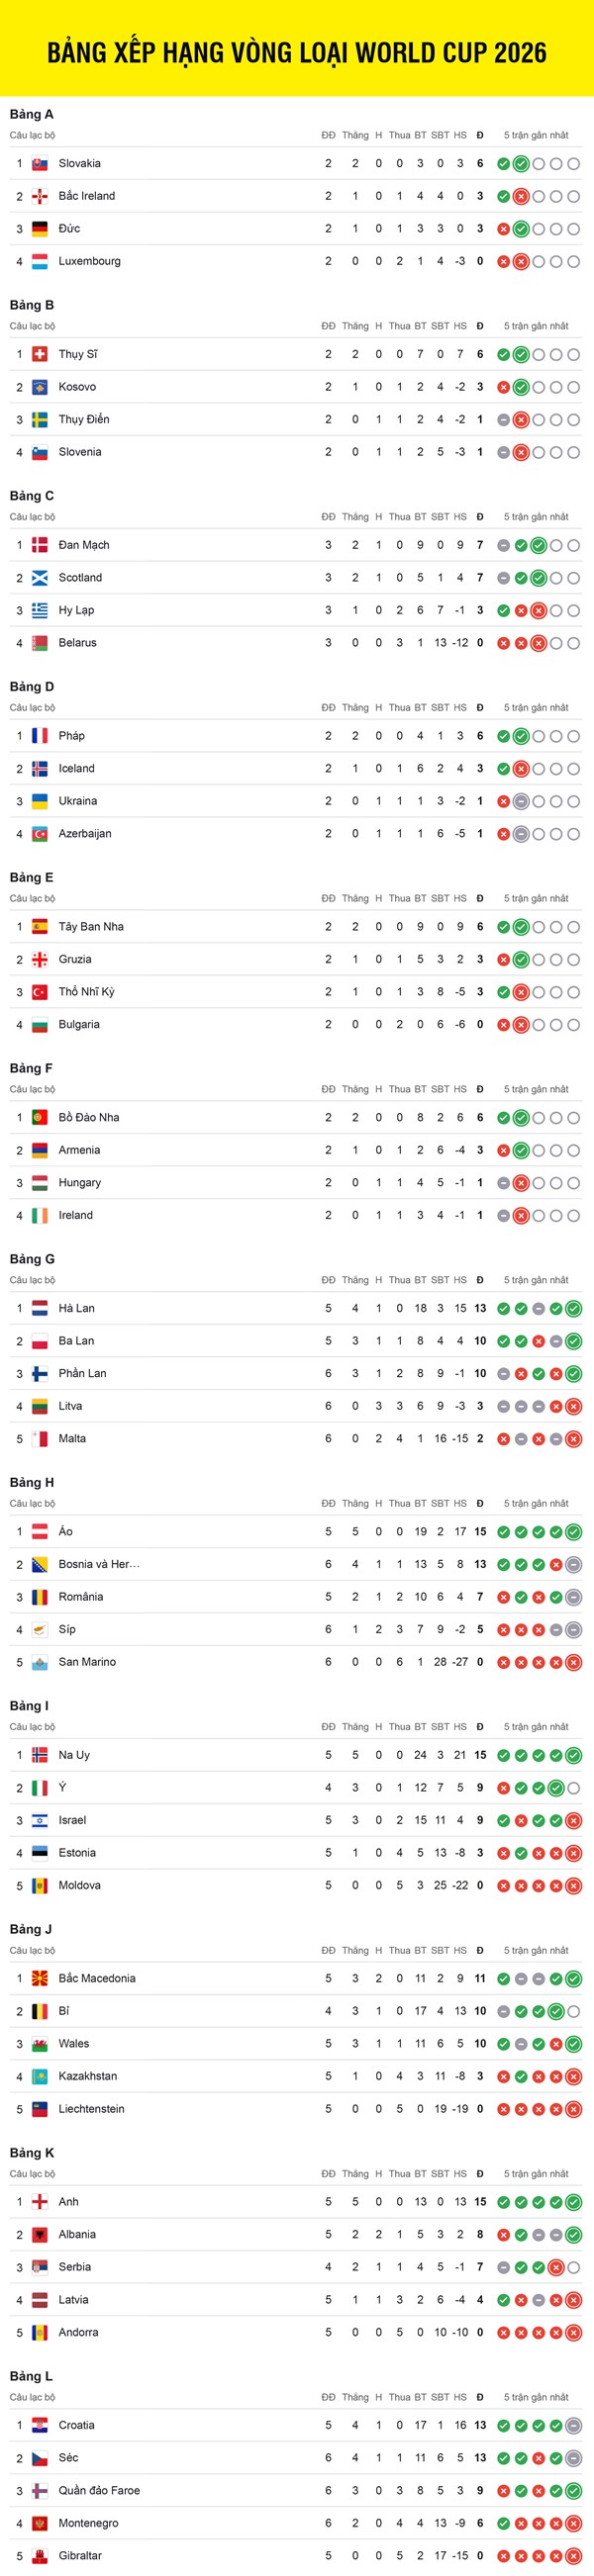Click the page title banner text
The image size is (594, 2576).
297,53
